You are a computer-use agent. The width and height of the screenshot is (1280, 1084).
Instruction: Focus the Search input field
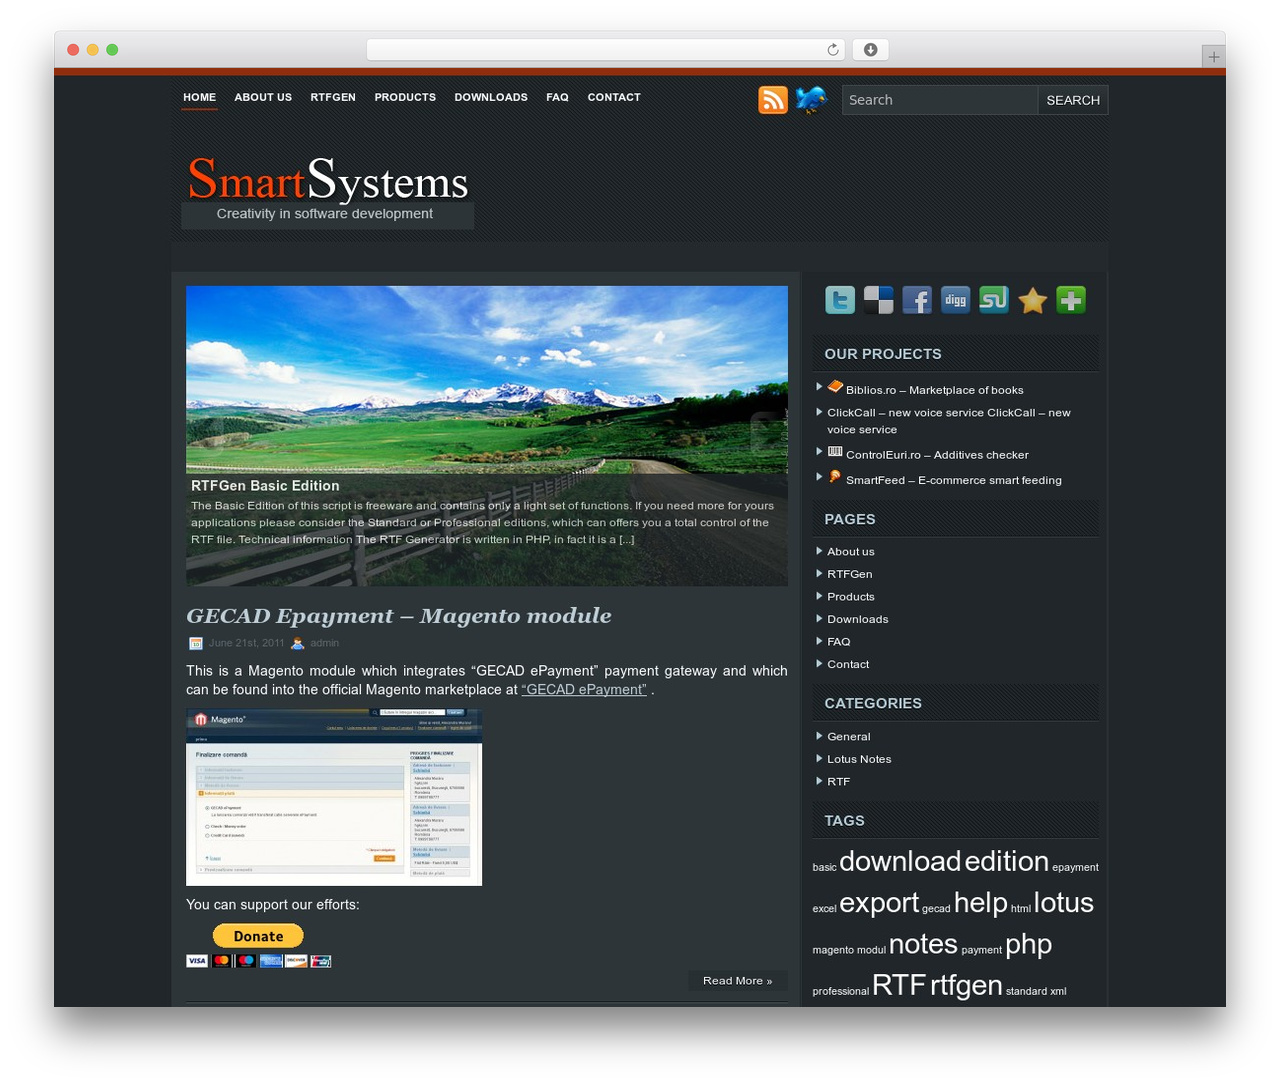coord(940,100)
